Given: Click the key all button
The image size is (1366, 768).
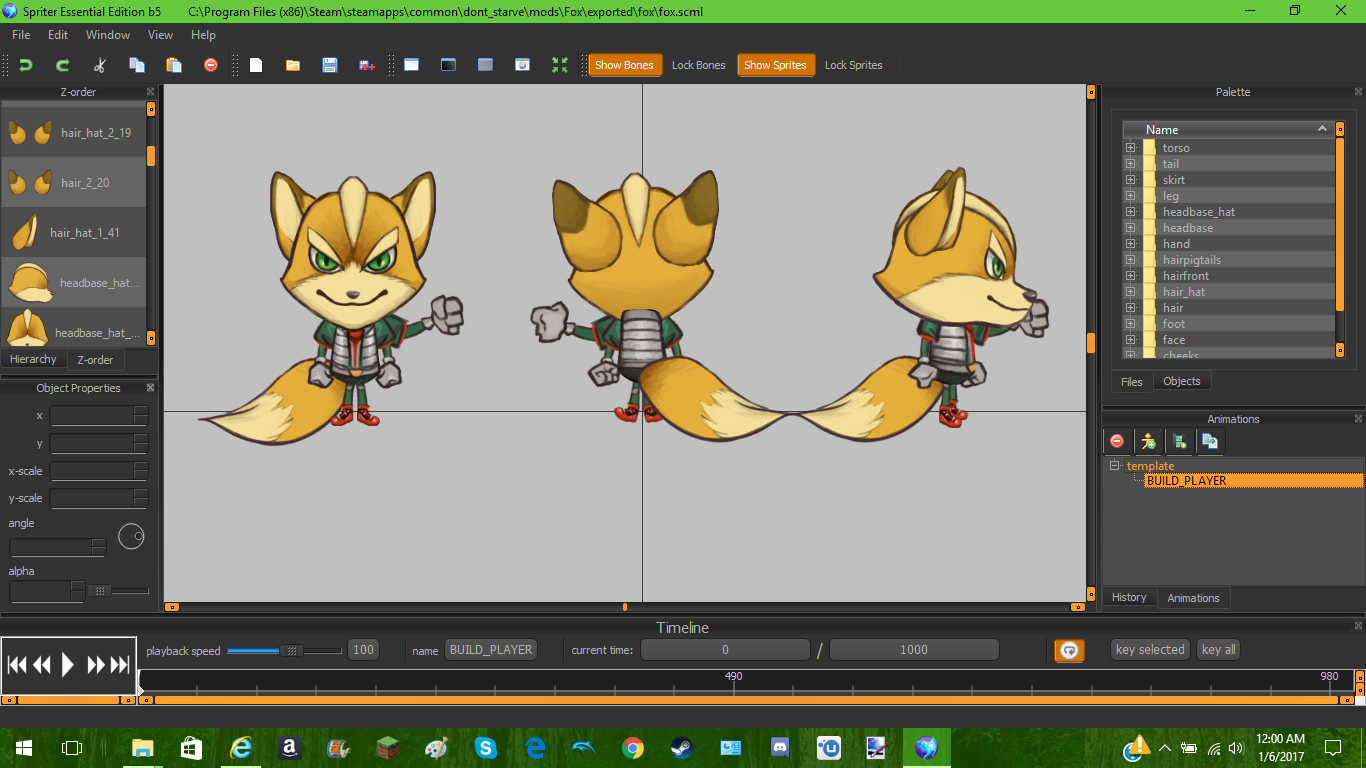Looking at the screenshot, I should [x=1218, y=650].
